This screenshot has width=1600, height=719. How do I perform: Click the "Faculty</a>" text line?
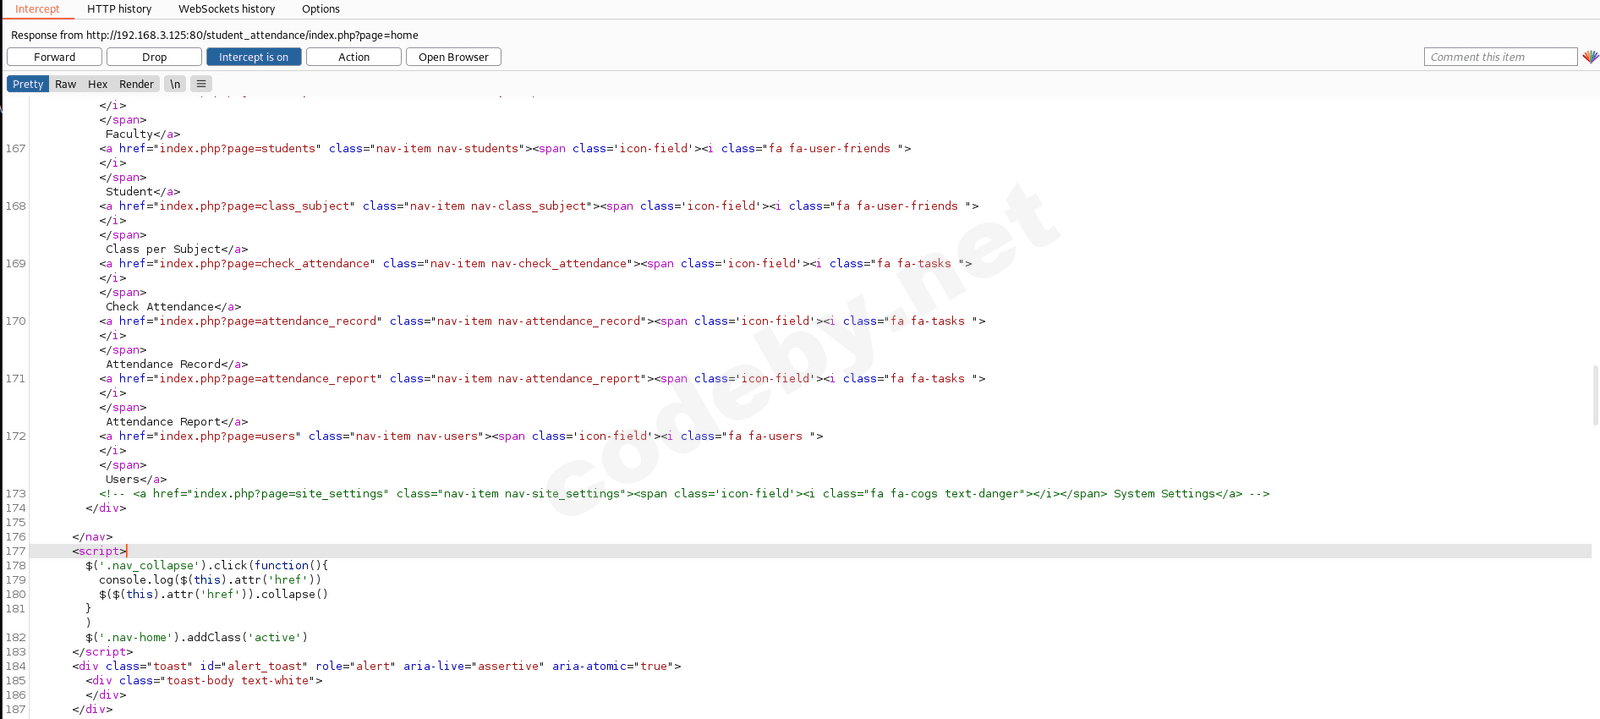[x=143, y=134]
